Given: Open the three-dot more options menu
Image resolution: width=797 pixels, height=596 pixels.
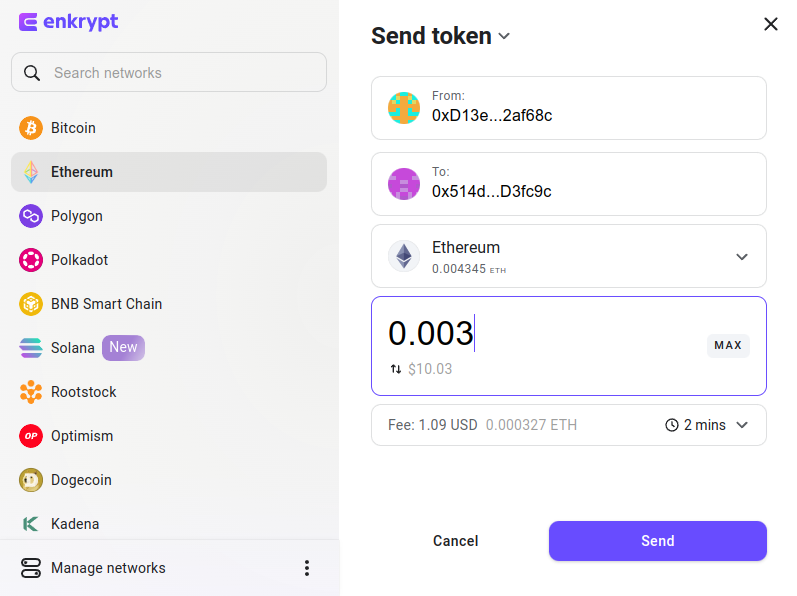Looking at the screenshot, I should pyautogui.click(x=306, y=568).
